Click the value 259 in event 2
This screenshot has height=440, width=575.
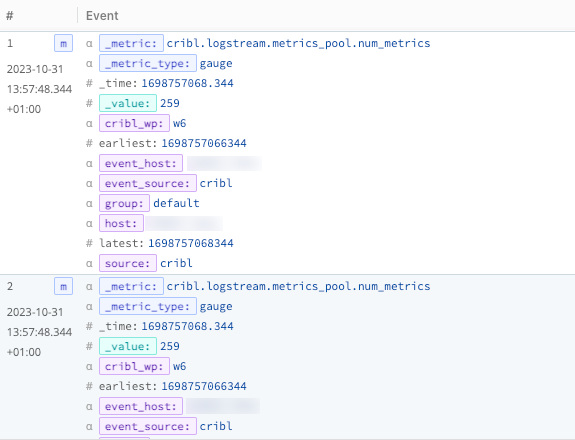pos(170,346)
